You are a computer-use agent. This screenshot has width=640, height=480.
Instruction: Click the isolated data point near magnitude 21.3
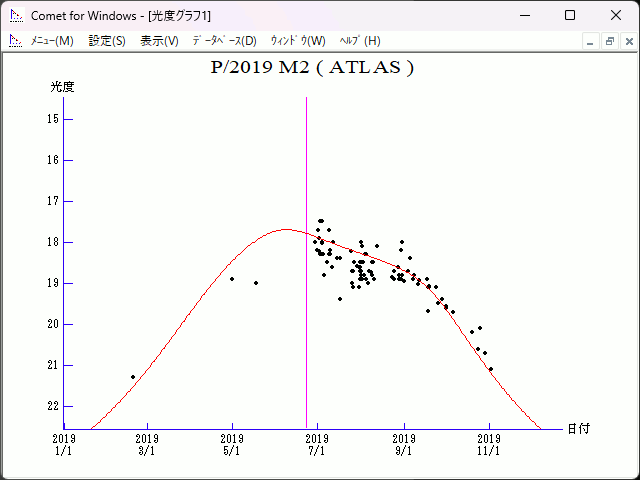coord(133,377)
